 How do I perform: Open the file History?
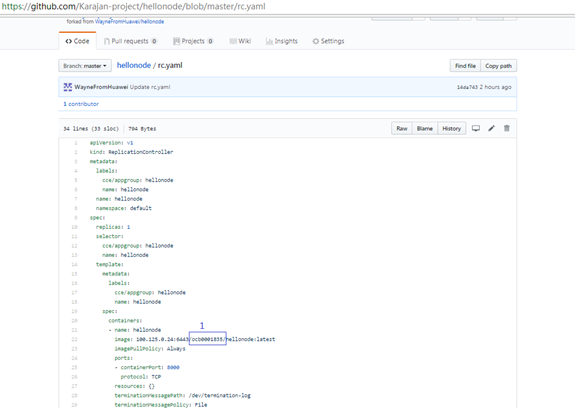click(x=451, y=128)
